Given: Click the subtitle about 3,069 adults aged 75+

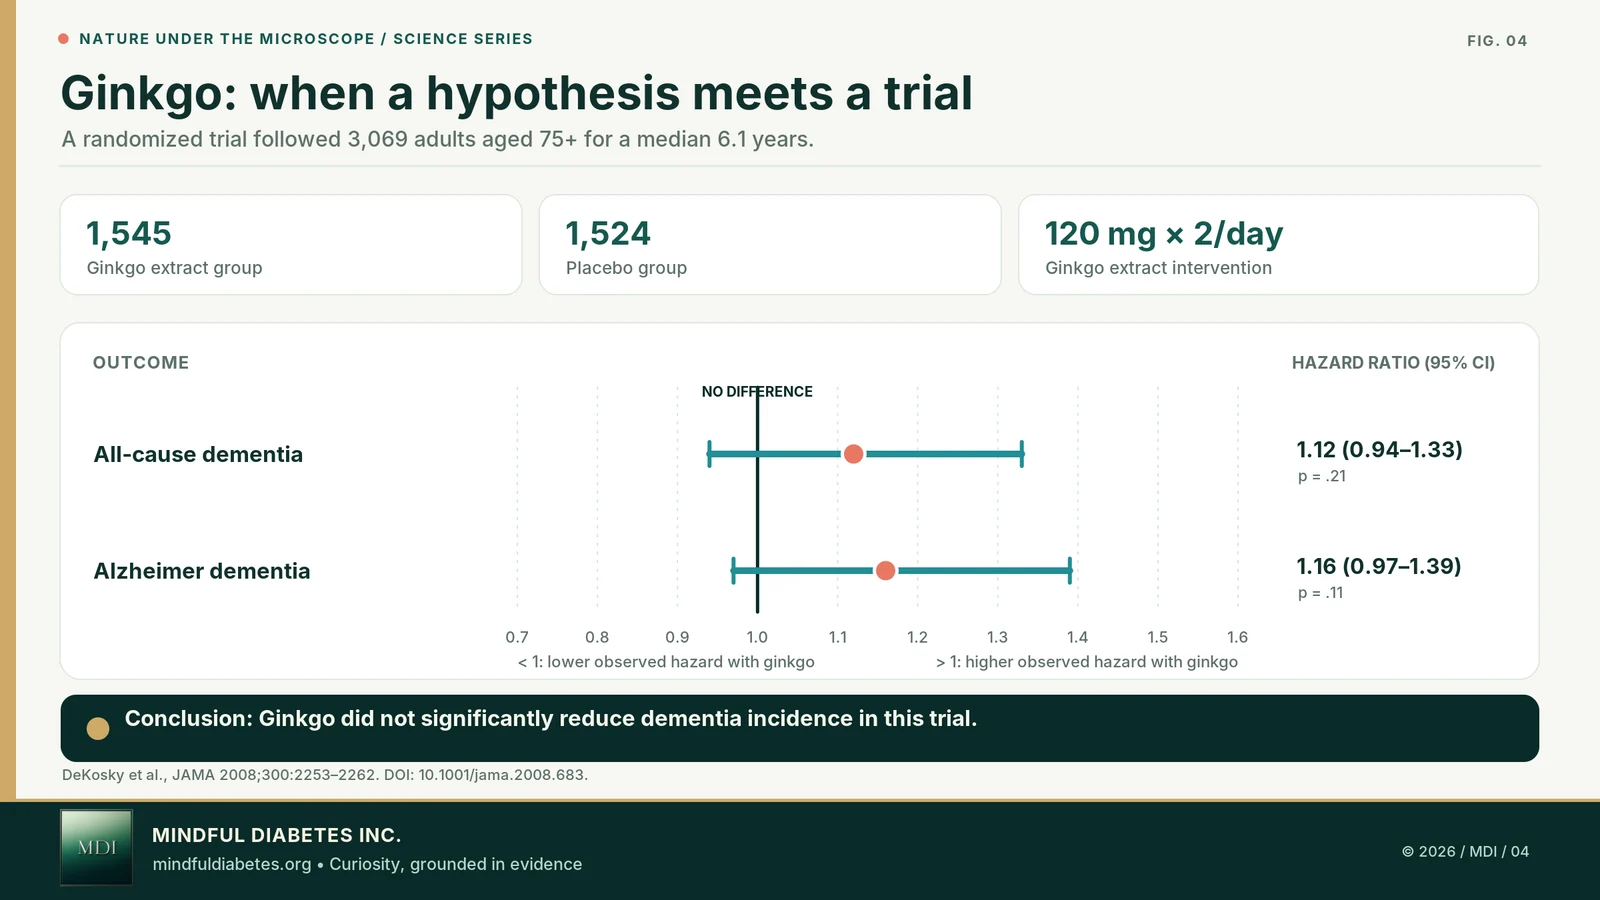Looking at the screenshot, I should pyautogui.click(x=438, y=139).
